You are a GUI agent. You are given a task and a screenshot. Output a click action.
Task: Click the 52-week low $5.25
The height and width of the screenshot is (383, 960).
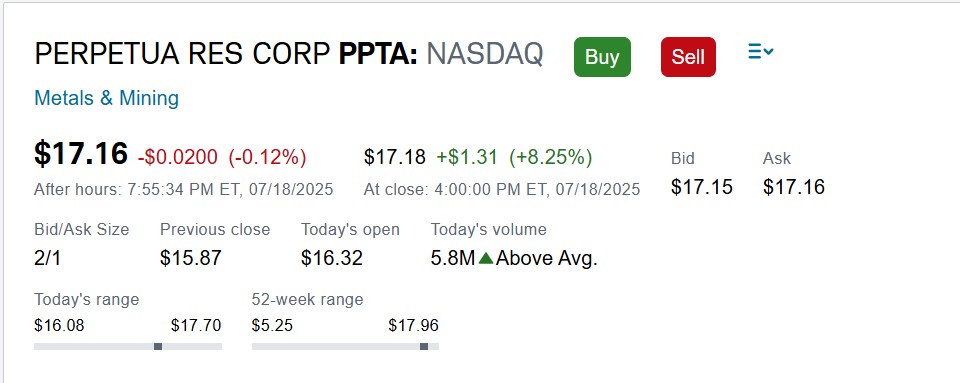[272, 325]
